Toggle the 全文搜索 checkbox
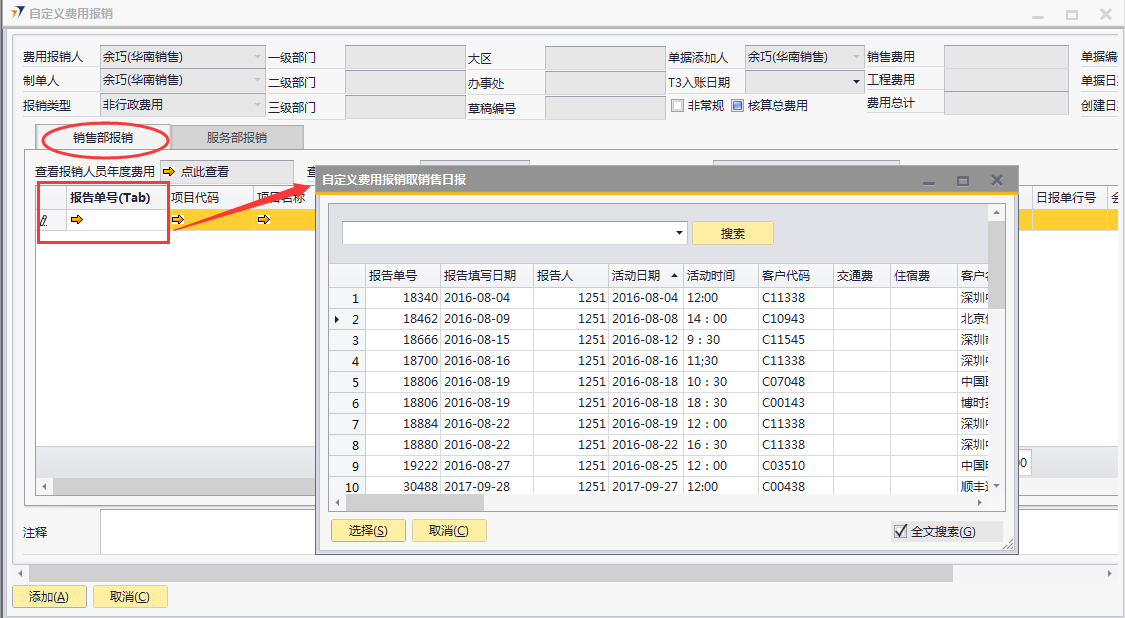 (x=900, y=531)
